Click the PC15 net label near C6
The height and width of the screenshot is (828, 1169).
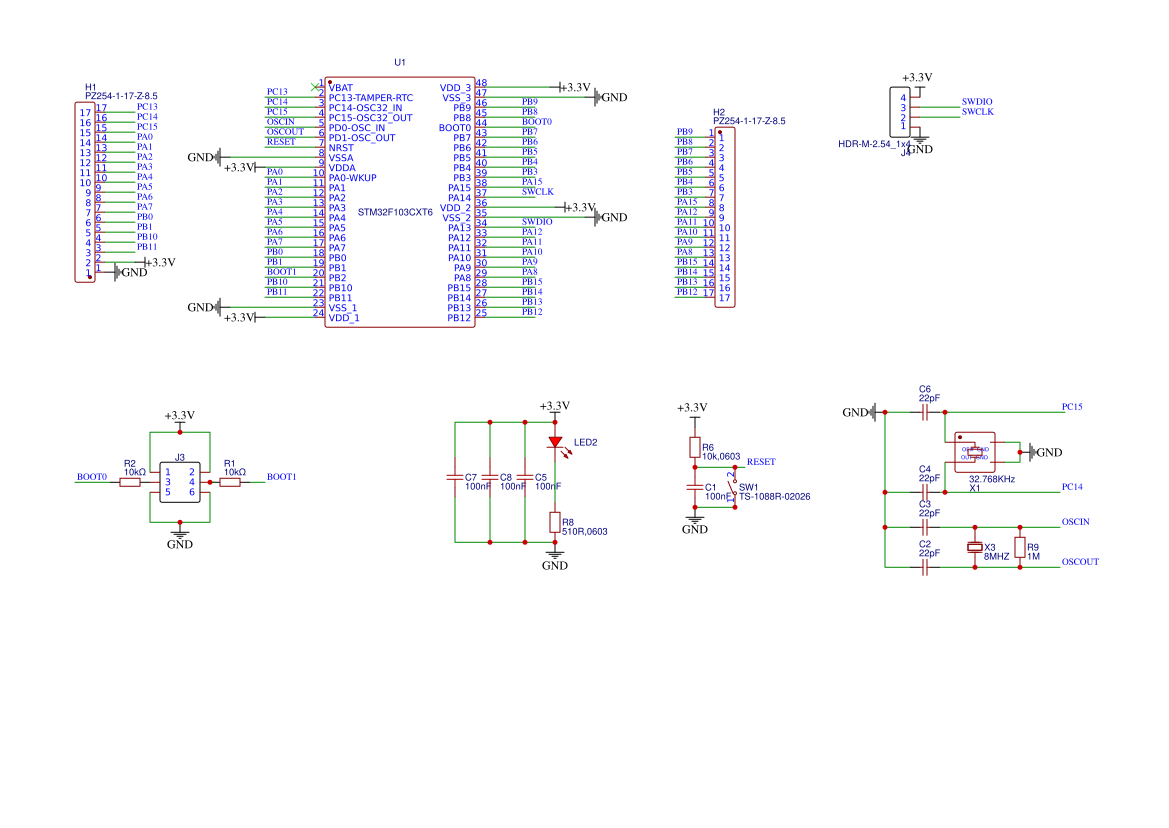click(x=1072, y=407)
